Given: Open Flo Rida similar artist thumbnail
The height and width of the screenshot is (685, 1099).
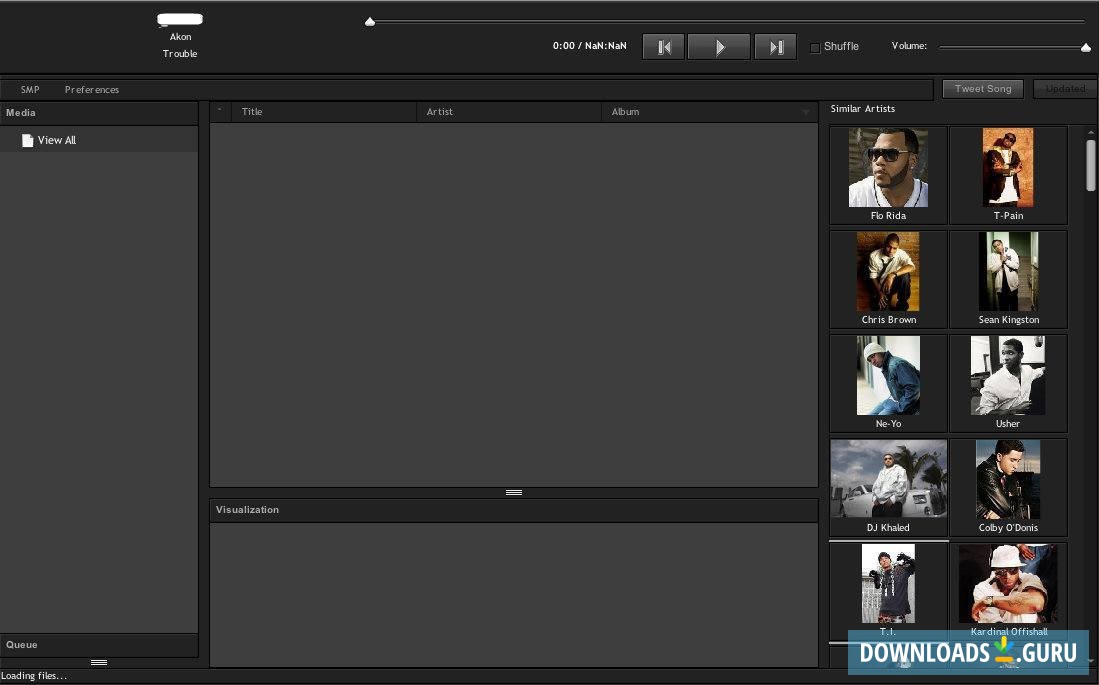Looking at the screenshot, I should click(x=888, y=169).
